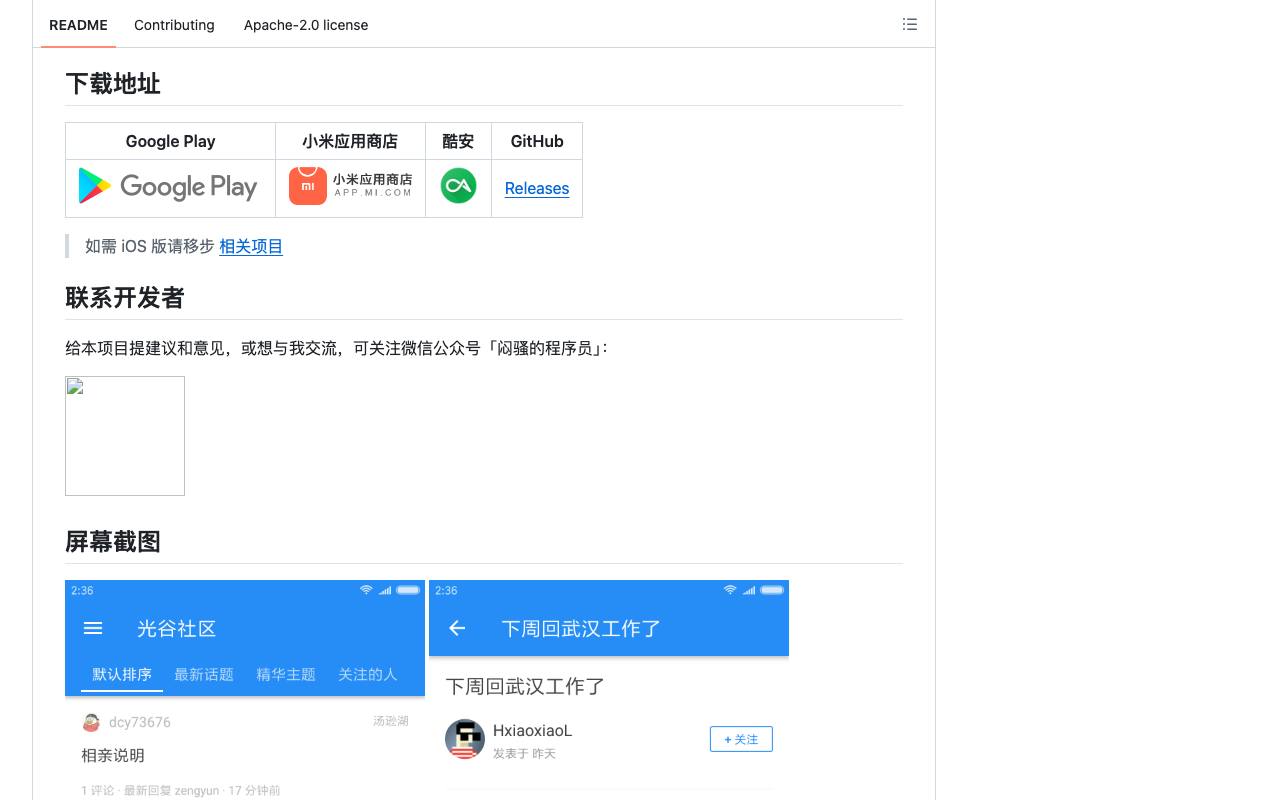Screen dimensions: 1280x800
Task: Open the README outline list icon
Action: pos(909,24)
